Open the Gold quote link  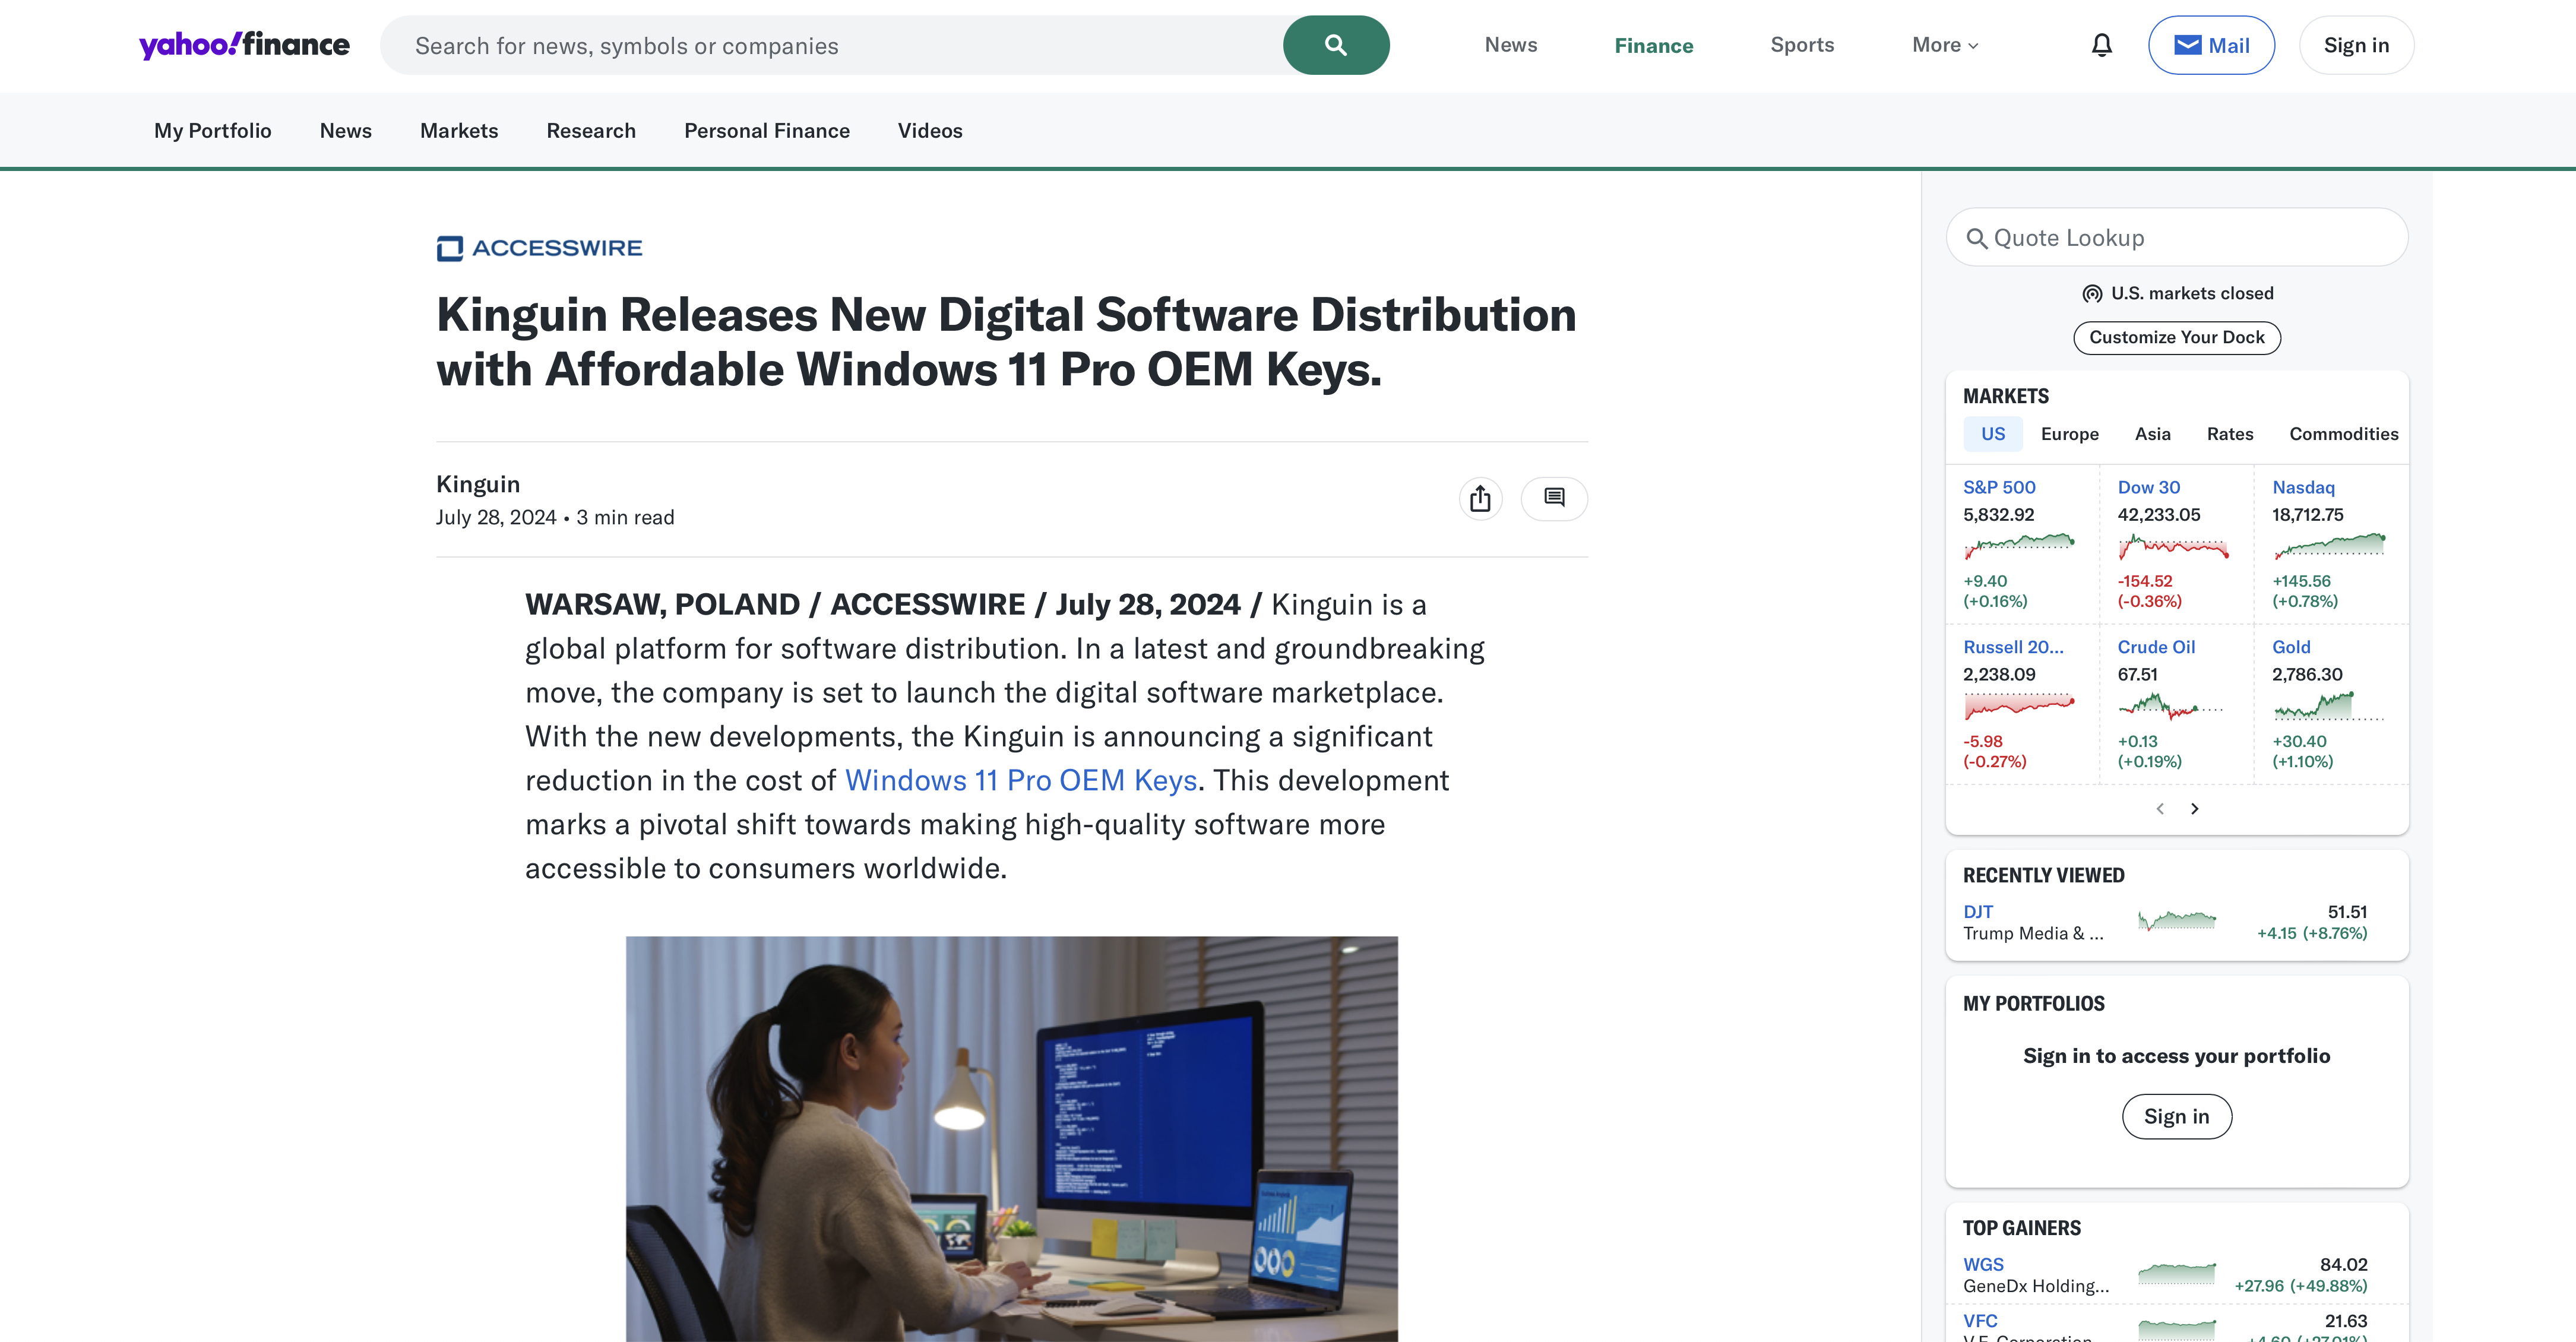(2291, 647)
